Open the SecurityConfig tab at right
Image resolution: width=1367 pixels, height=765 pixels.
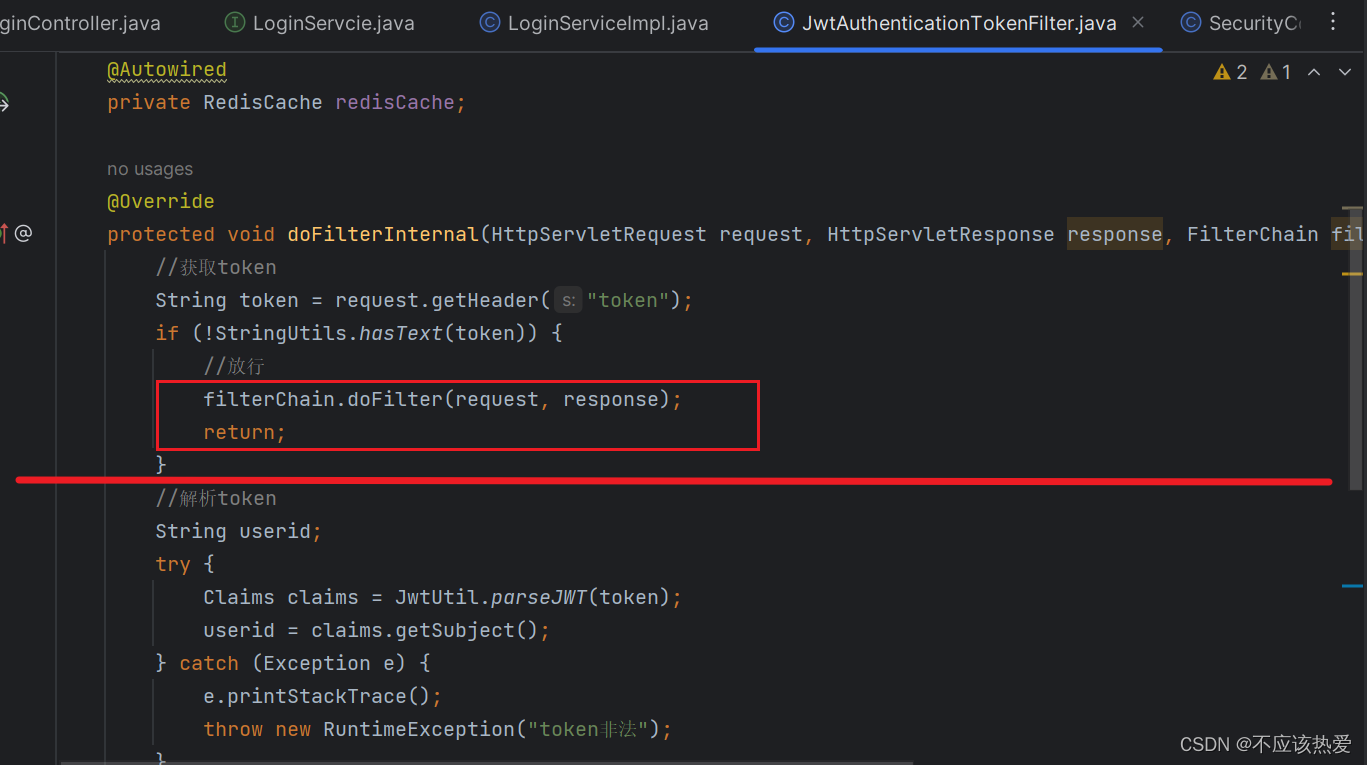click(1240, 23)
